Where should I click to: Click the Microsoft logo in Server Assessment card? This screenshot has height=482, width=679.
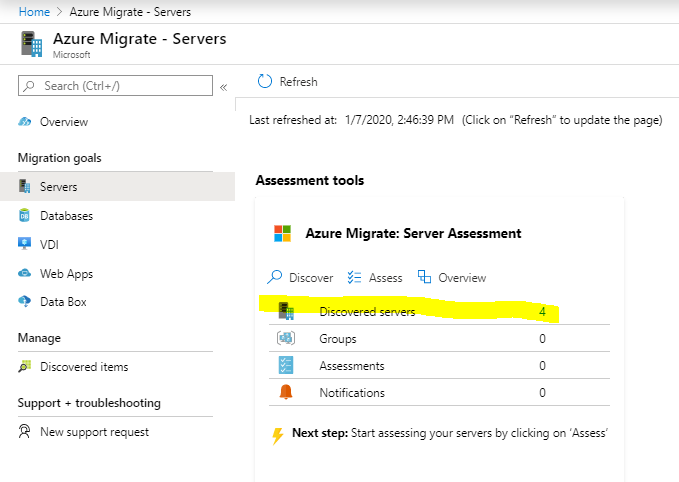point(282,233)
